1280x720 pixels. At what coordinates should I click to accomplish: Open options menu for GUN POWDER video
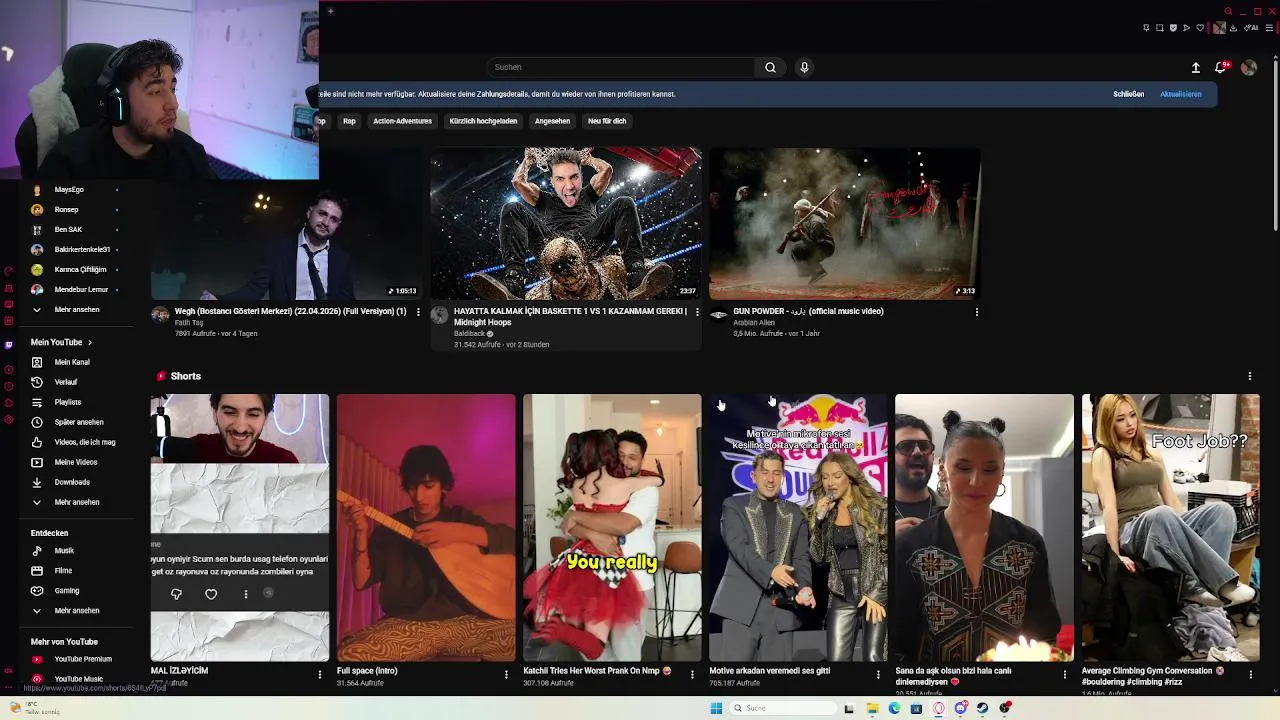(x=976, y=311)
